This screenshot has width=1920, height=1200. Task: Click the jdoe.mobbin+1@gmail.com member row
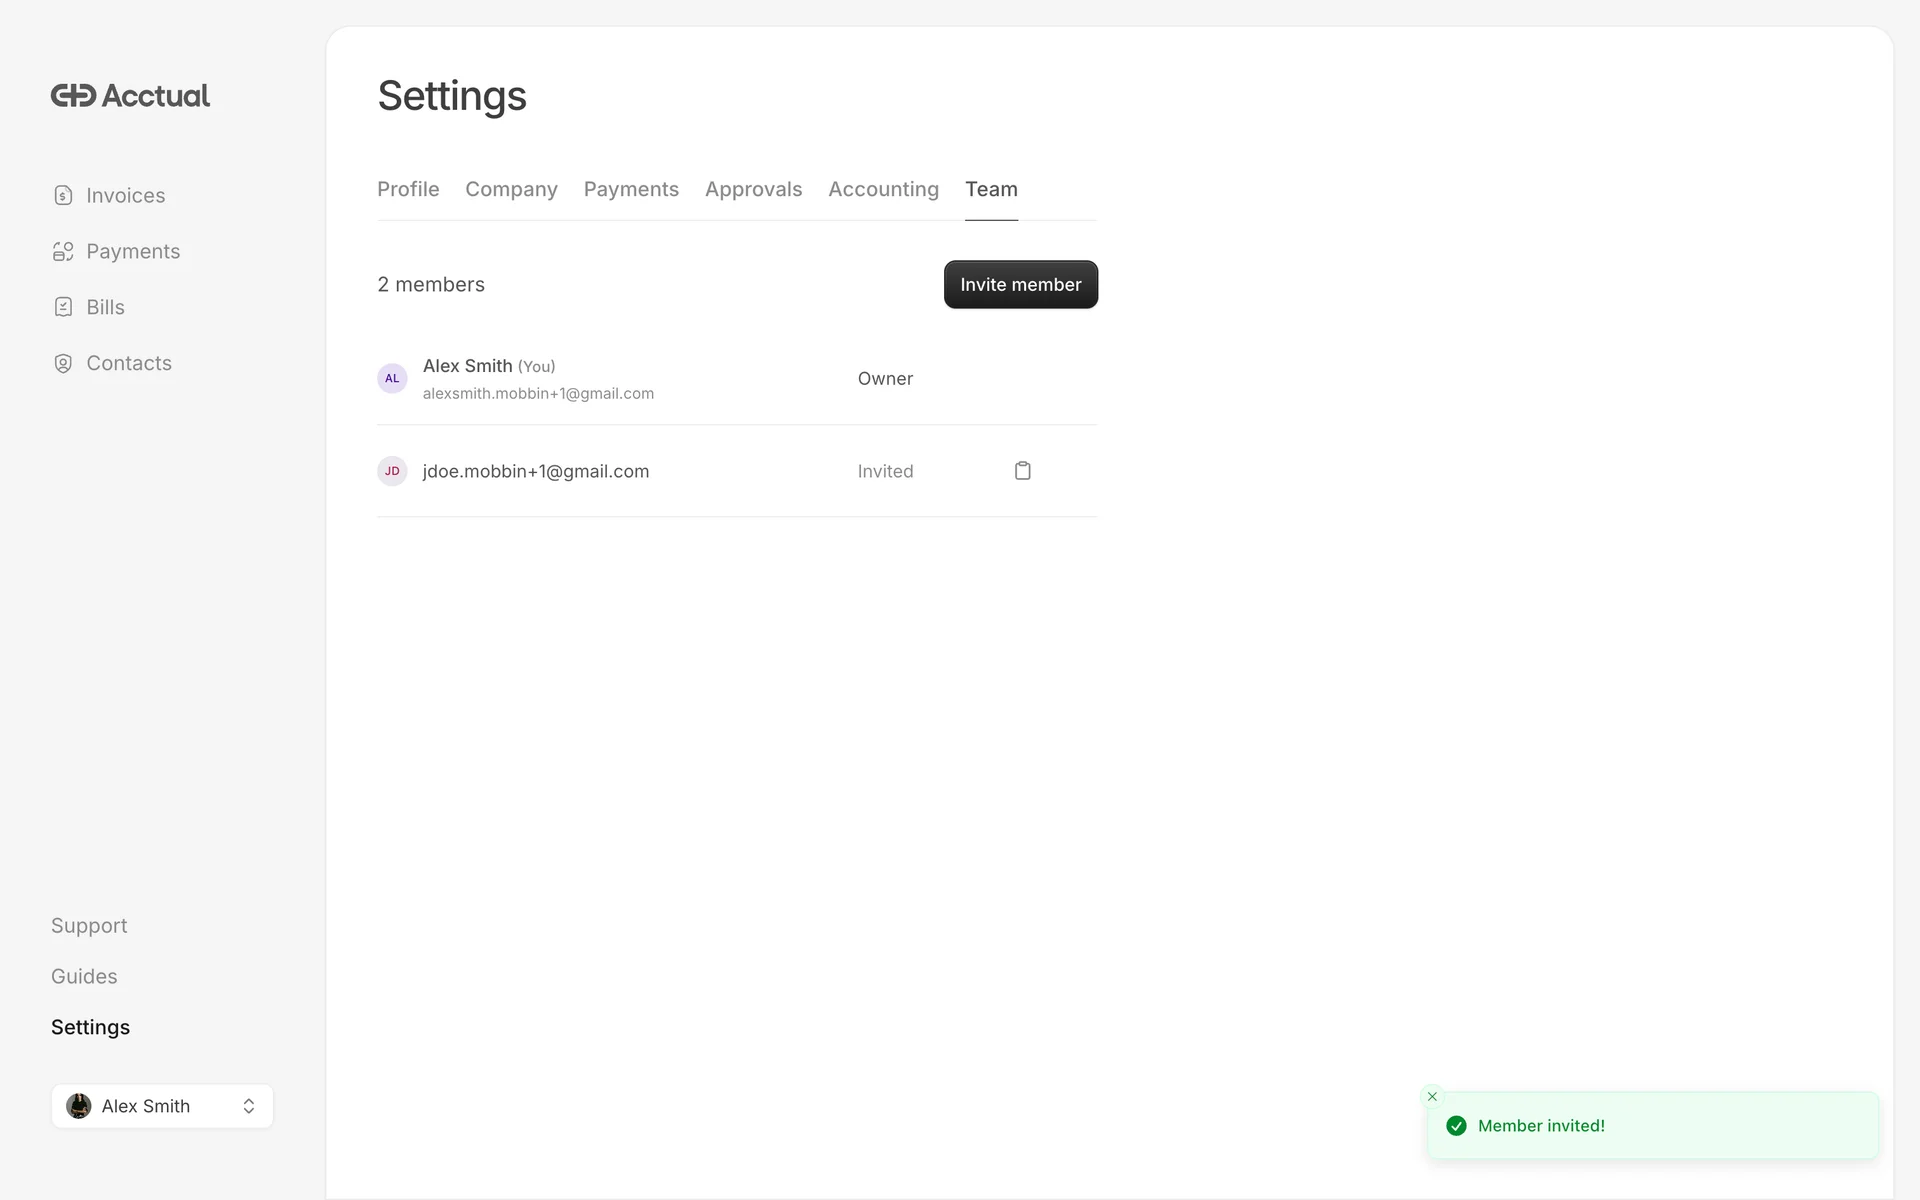coord(536,471)
